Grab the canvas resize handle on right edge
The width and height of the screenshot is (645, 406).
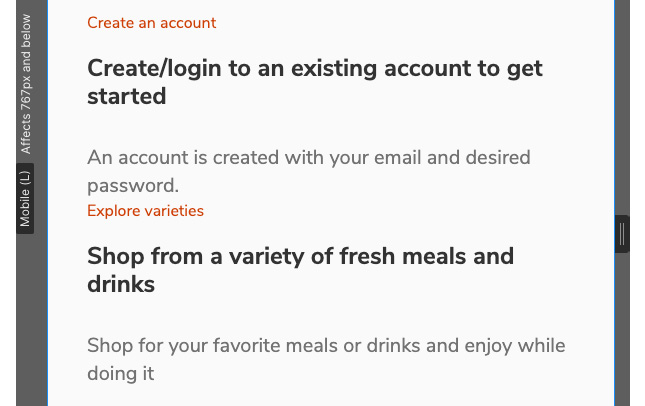622,234
